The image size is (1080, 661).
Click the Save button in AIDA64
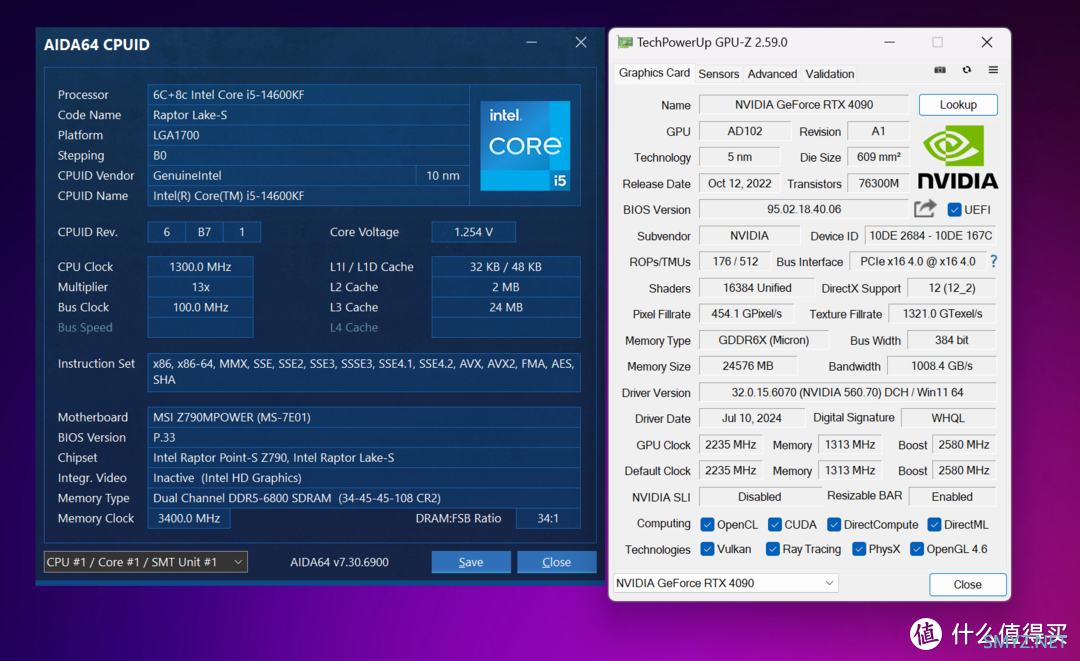click(471, 562)
